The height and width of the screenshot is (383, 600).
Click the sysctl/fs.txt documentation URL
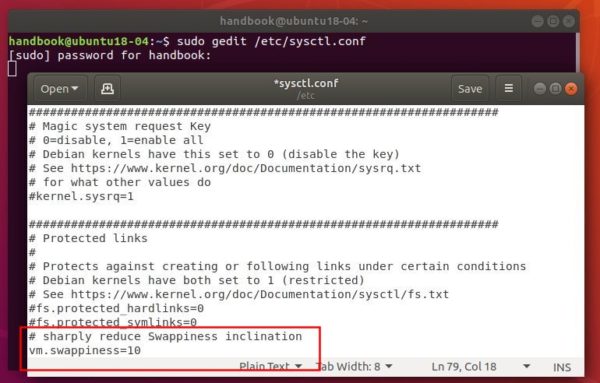point(259,294)
